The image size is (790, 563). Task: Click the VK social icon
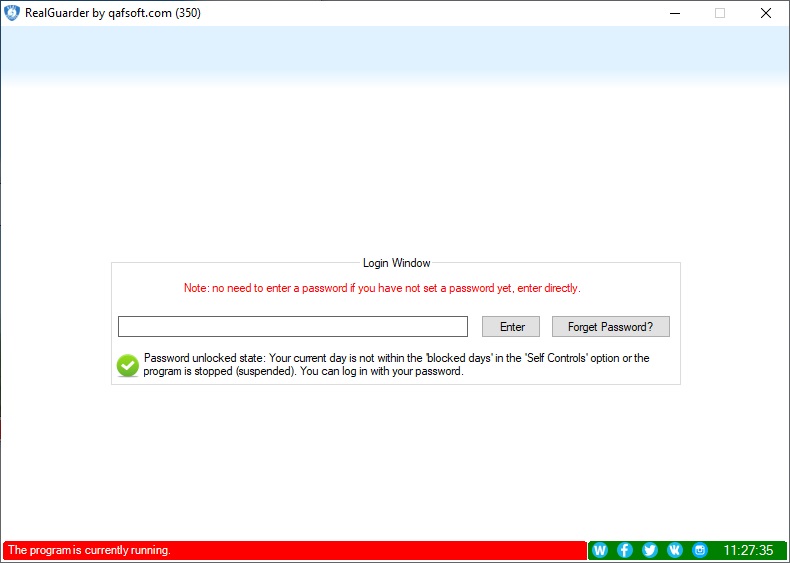point(675,550)
